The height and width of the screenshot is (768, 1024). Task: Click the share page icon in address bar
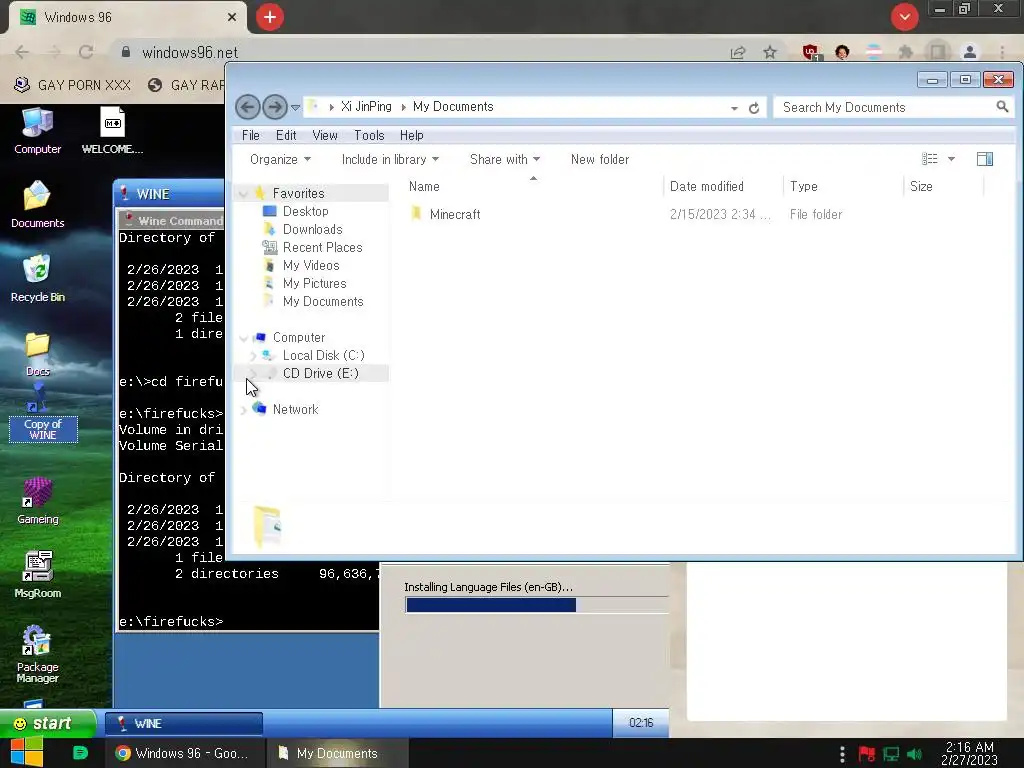tap(738, 52)
